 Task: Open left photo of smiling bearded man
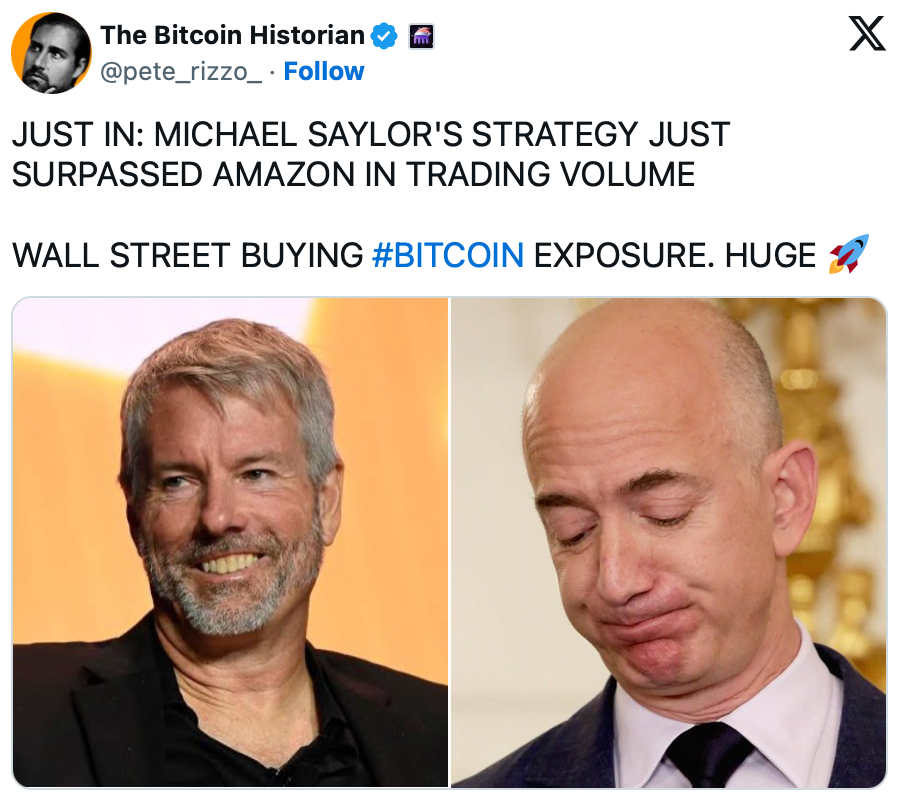[x=230, y=542]
